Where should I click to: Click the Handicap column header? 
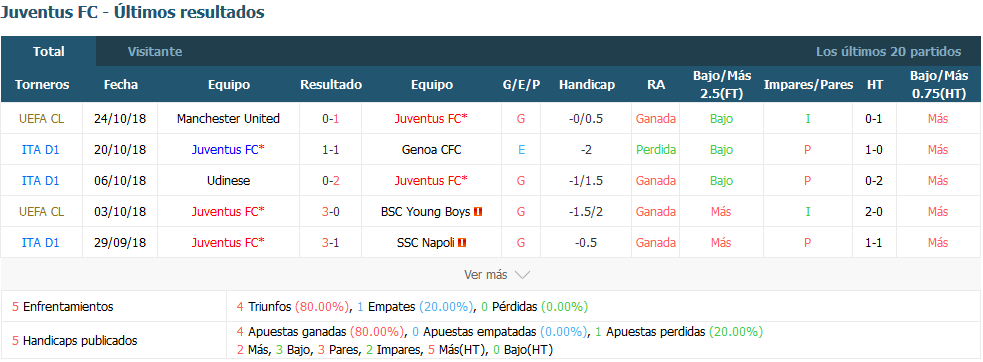(x=587, y=85)
